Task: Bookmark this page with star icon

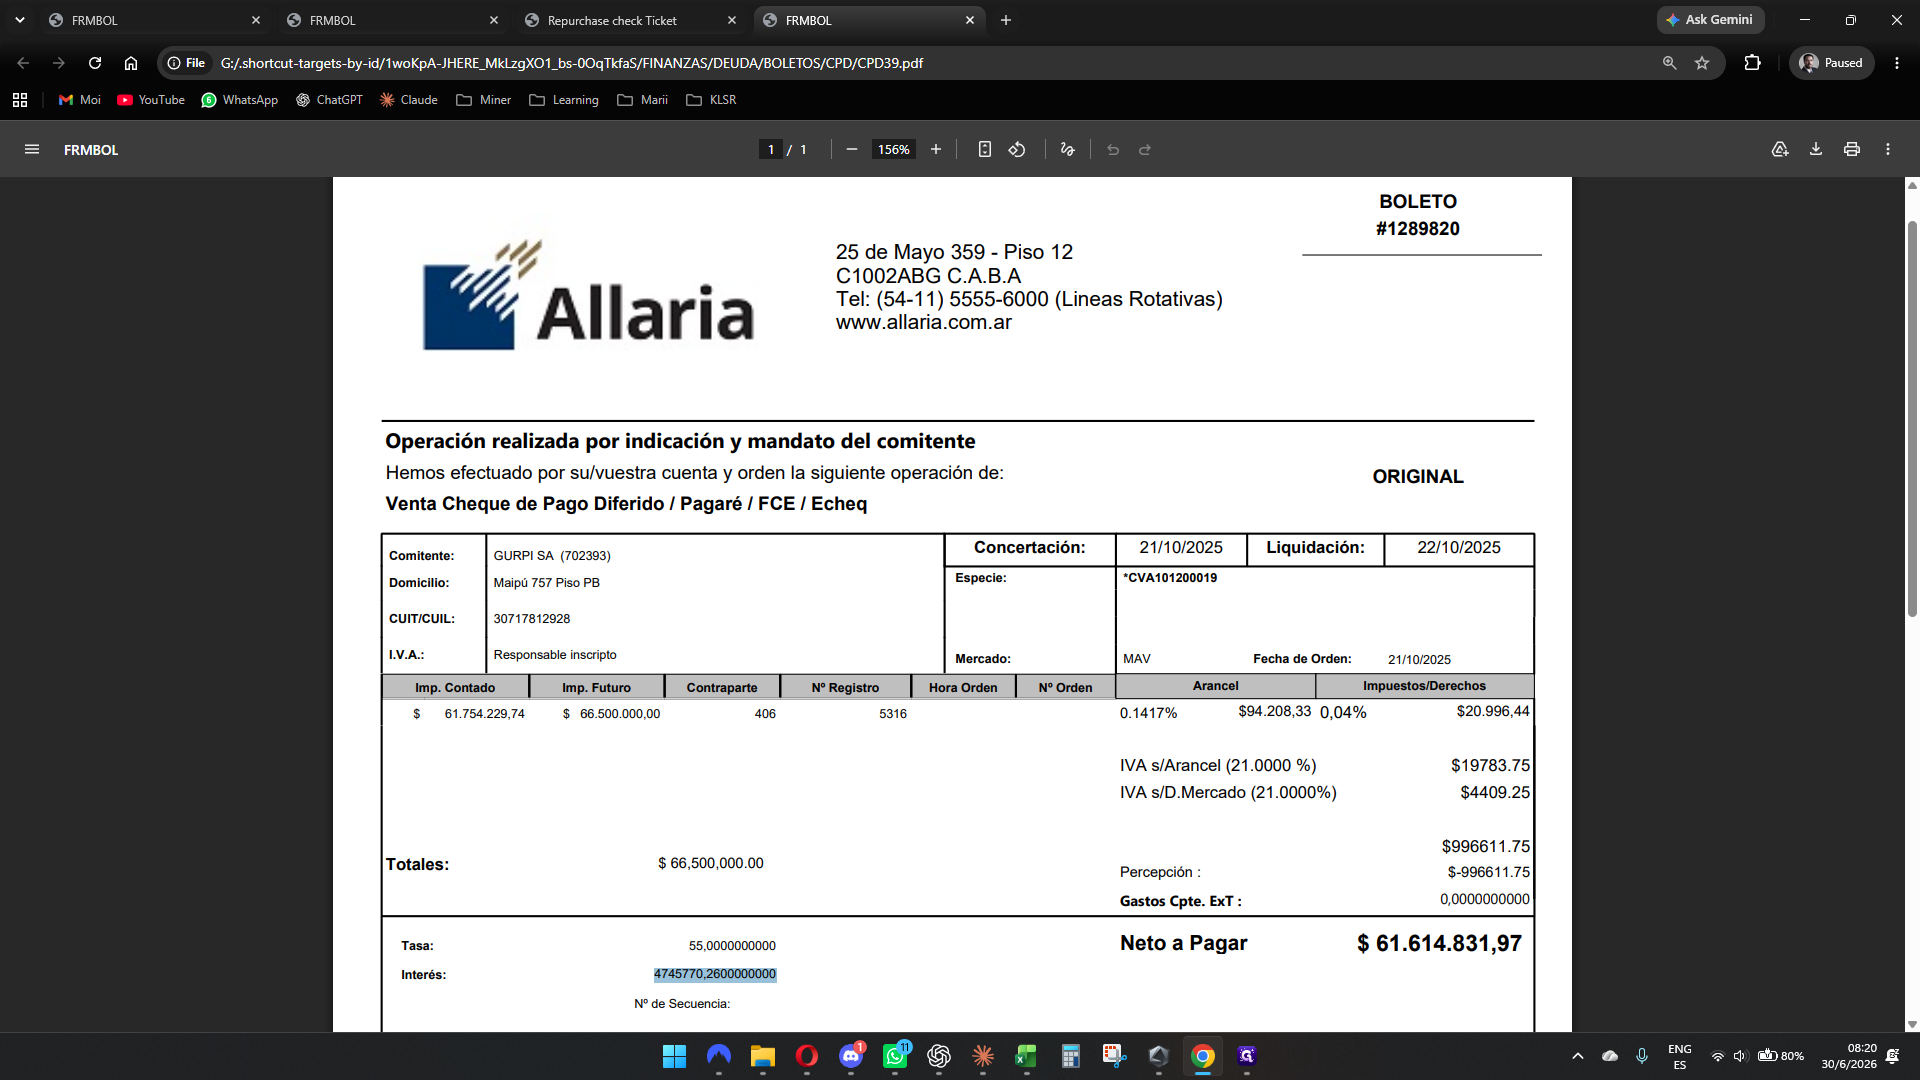Action: click(1702, 63)
